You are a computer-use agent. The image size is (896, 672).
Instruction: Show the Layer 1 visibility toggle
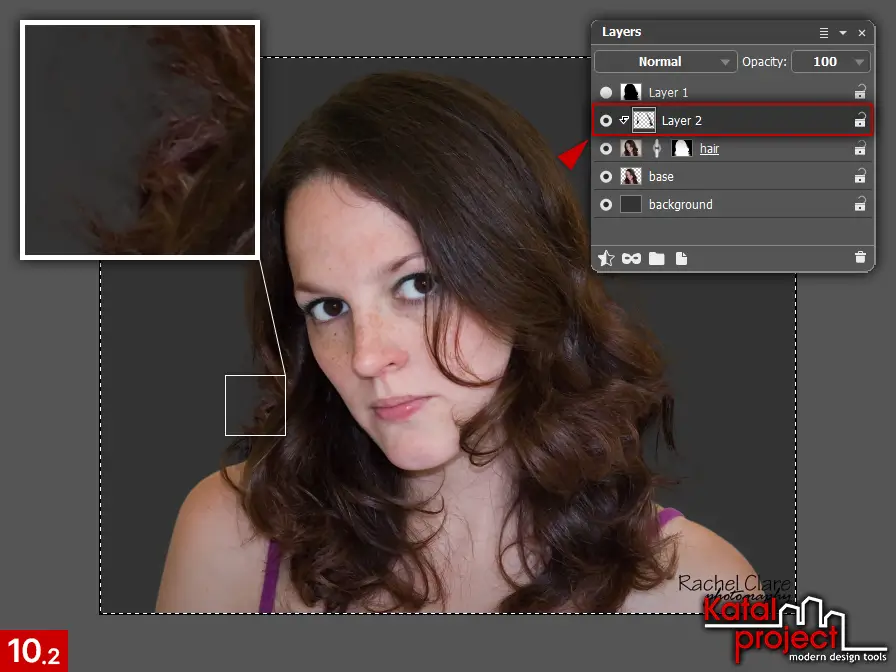coord(606,92)
